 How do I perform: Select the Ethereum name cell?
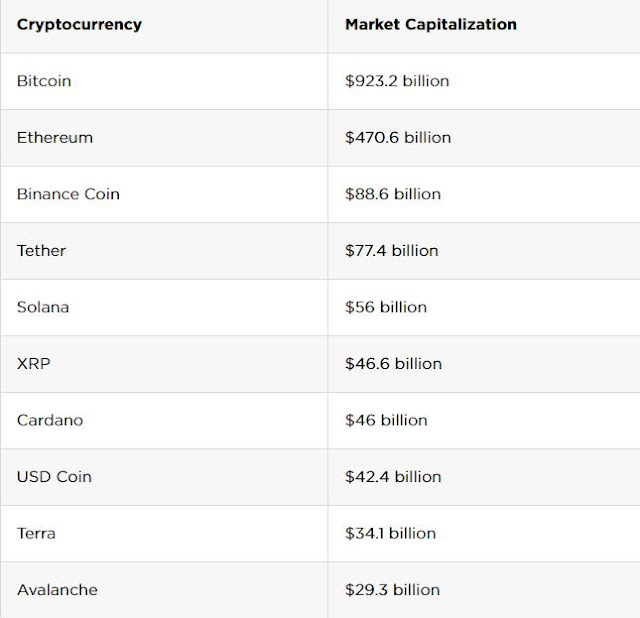click(x=57, y=137)
